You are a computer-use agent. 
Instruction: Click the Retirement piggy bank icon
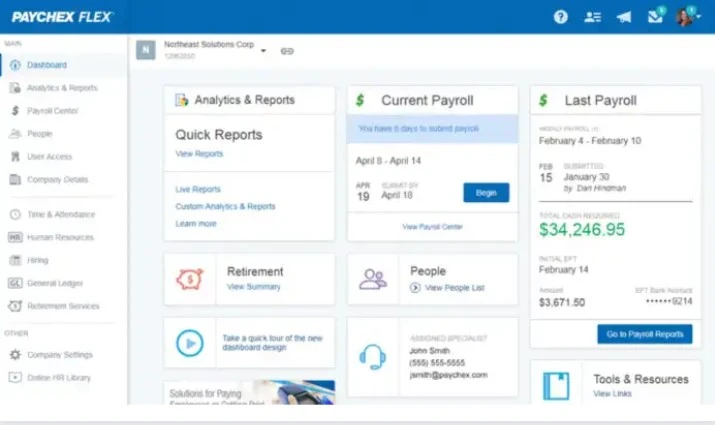pos(190,279)
